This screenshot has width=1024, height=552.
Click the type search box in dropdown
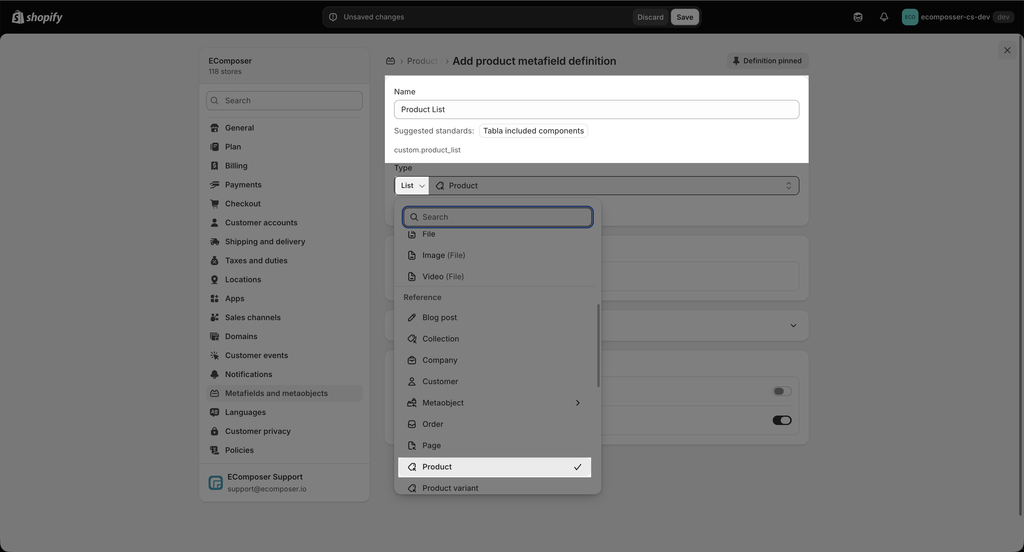[x=498, y=217]
